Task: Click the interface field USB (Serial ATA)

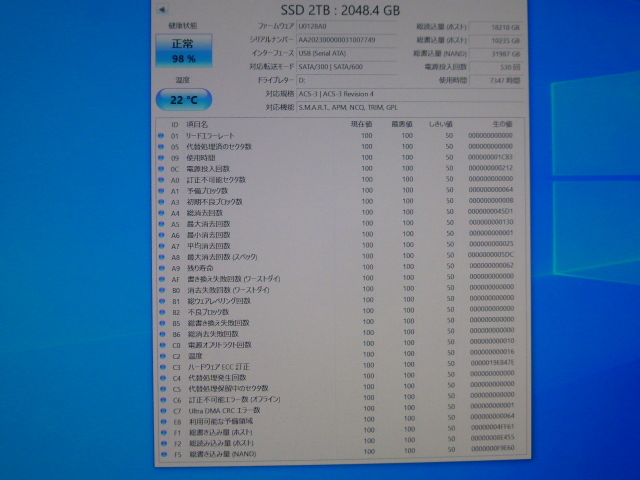Action: pyautogui.click(x=347, y=53)
